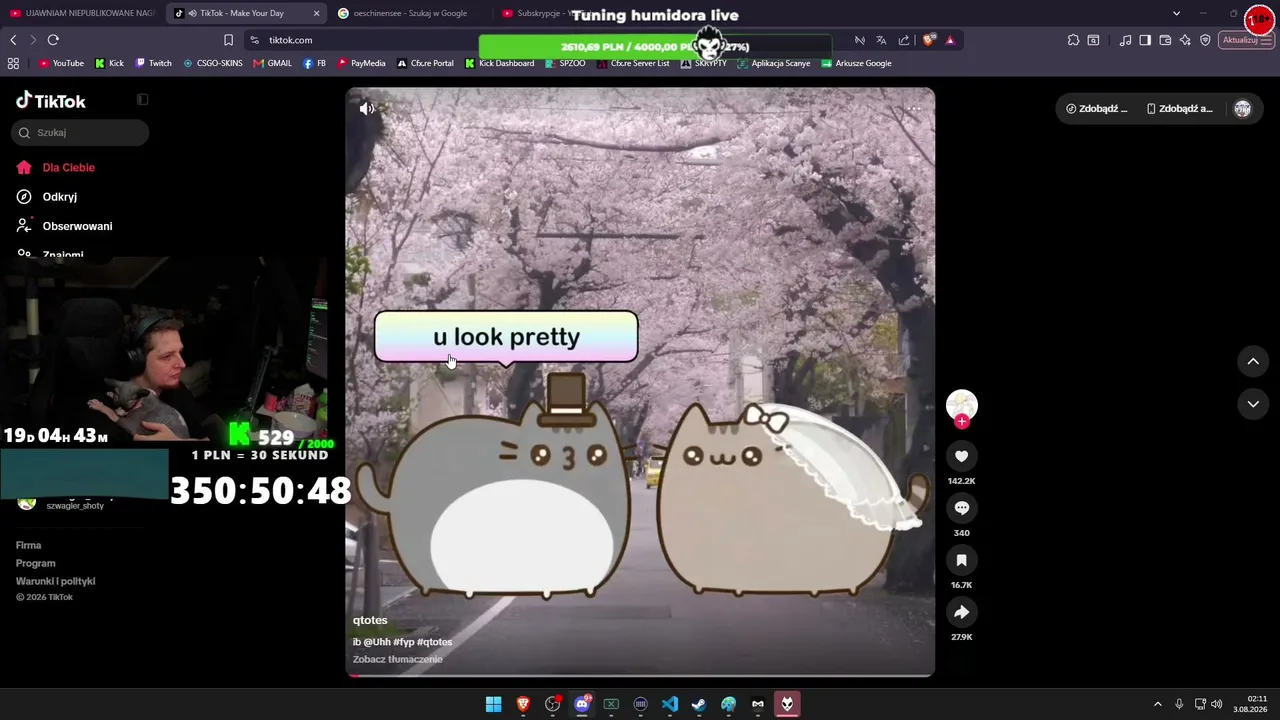
Task: Open the tab list dropdown arrow
Action: (x=1176, y=13)
